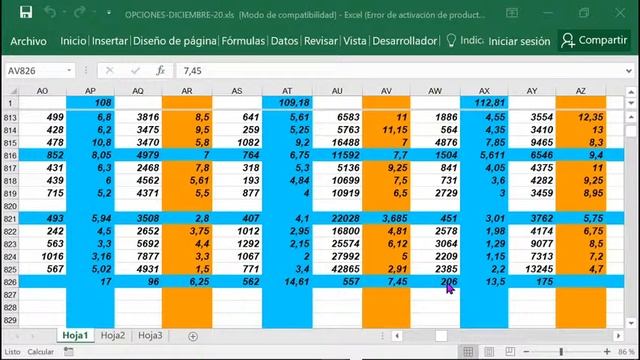
Task: Click the Compartir button
Action: [594, 40]
